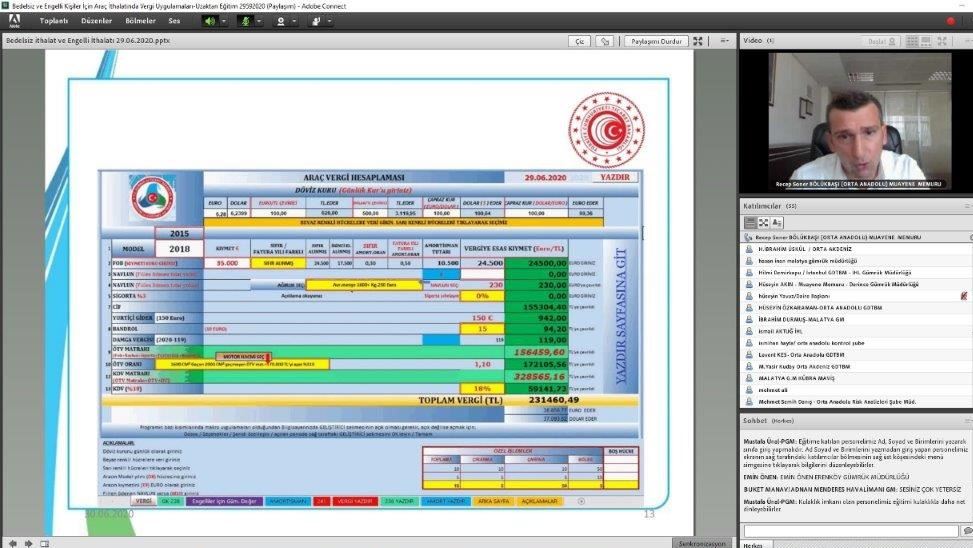This screenshot has height=548, width=973.
Task: Open the Bölmeler menu
Action: [139, 20]
